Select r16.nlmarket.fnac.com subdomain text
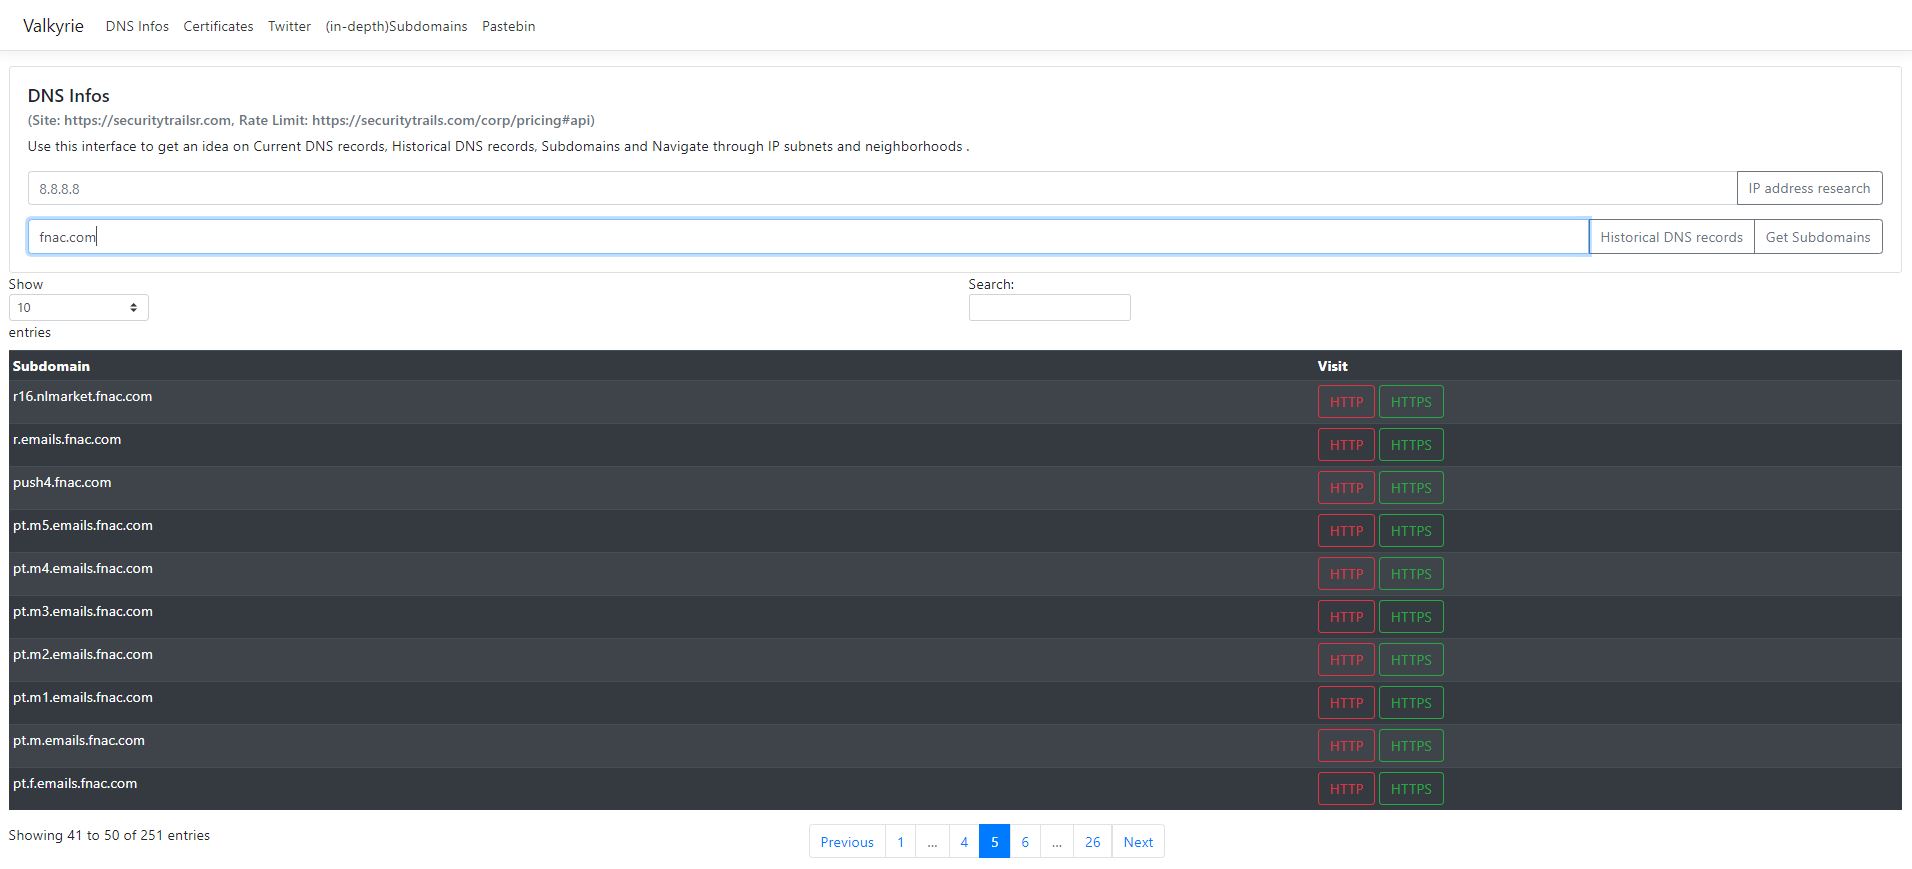This screenshot has width=1912, height=869. 82,396
